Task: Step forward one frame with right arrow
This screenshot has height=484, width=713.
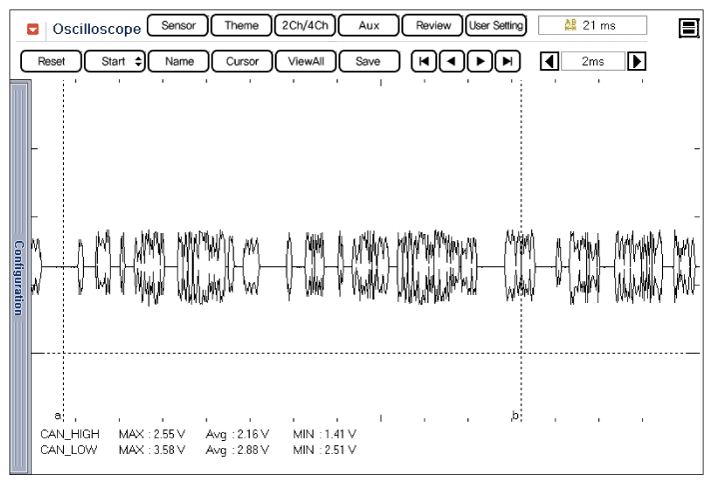Action: (x=480, y=61)
